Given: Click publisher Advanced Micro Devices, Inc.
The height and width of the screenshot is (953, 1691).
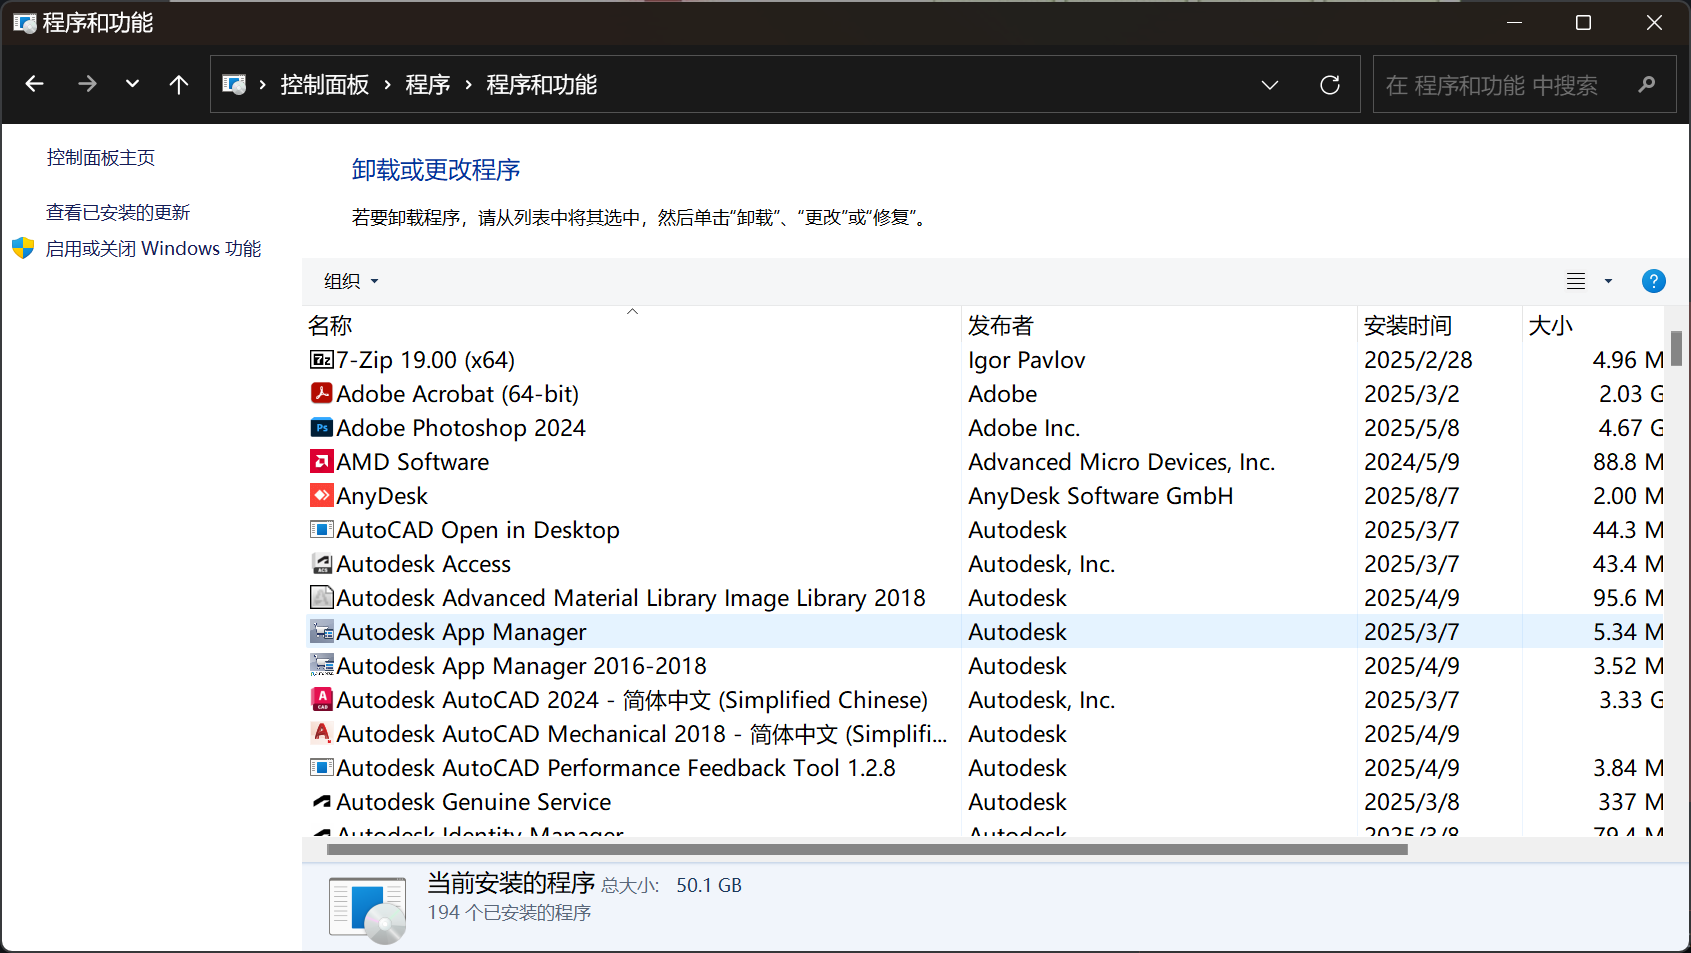Looking at the screenshot, I should [1122, 462].
